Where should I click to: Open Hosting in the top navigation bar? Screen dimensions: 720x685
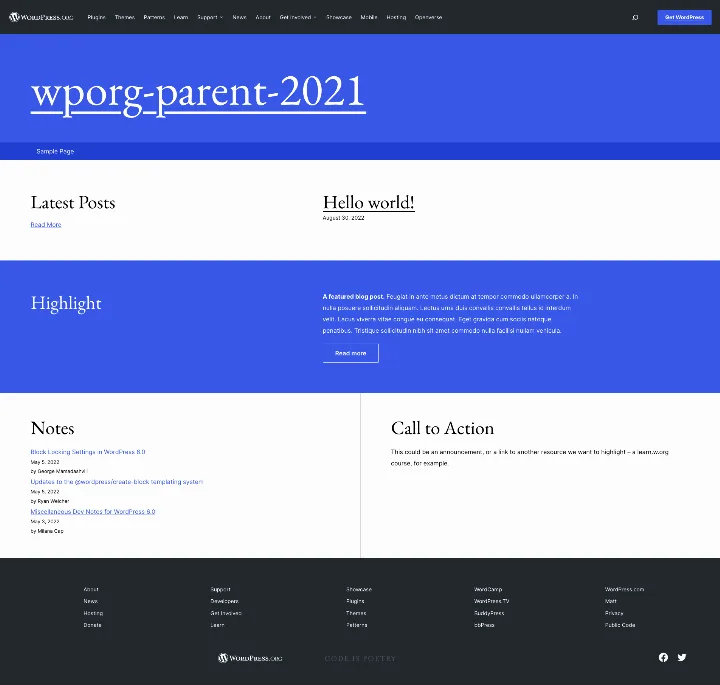tap(396, 17)
